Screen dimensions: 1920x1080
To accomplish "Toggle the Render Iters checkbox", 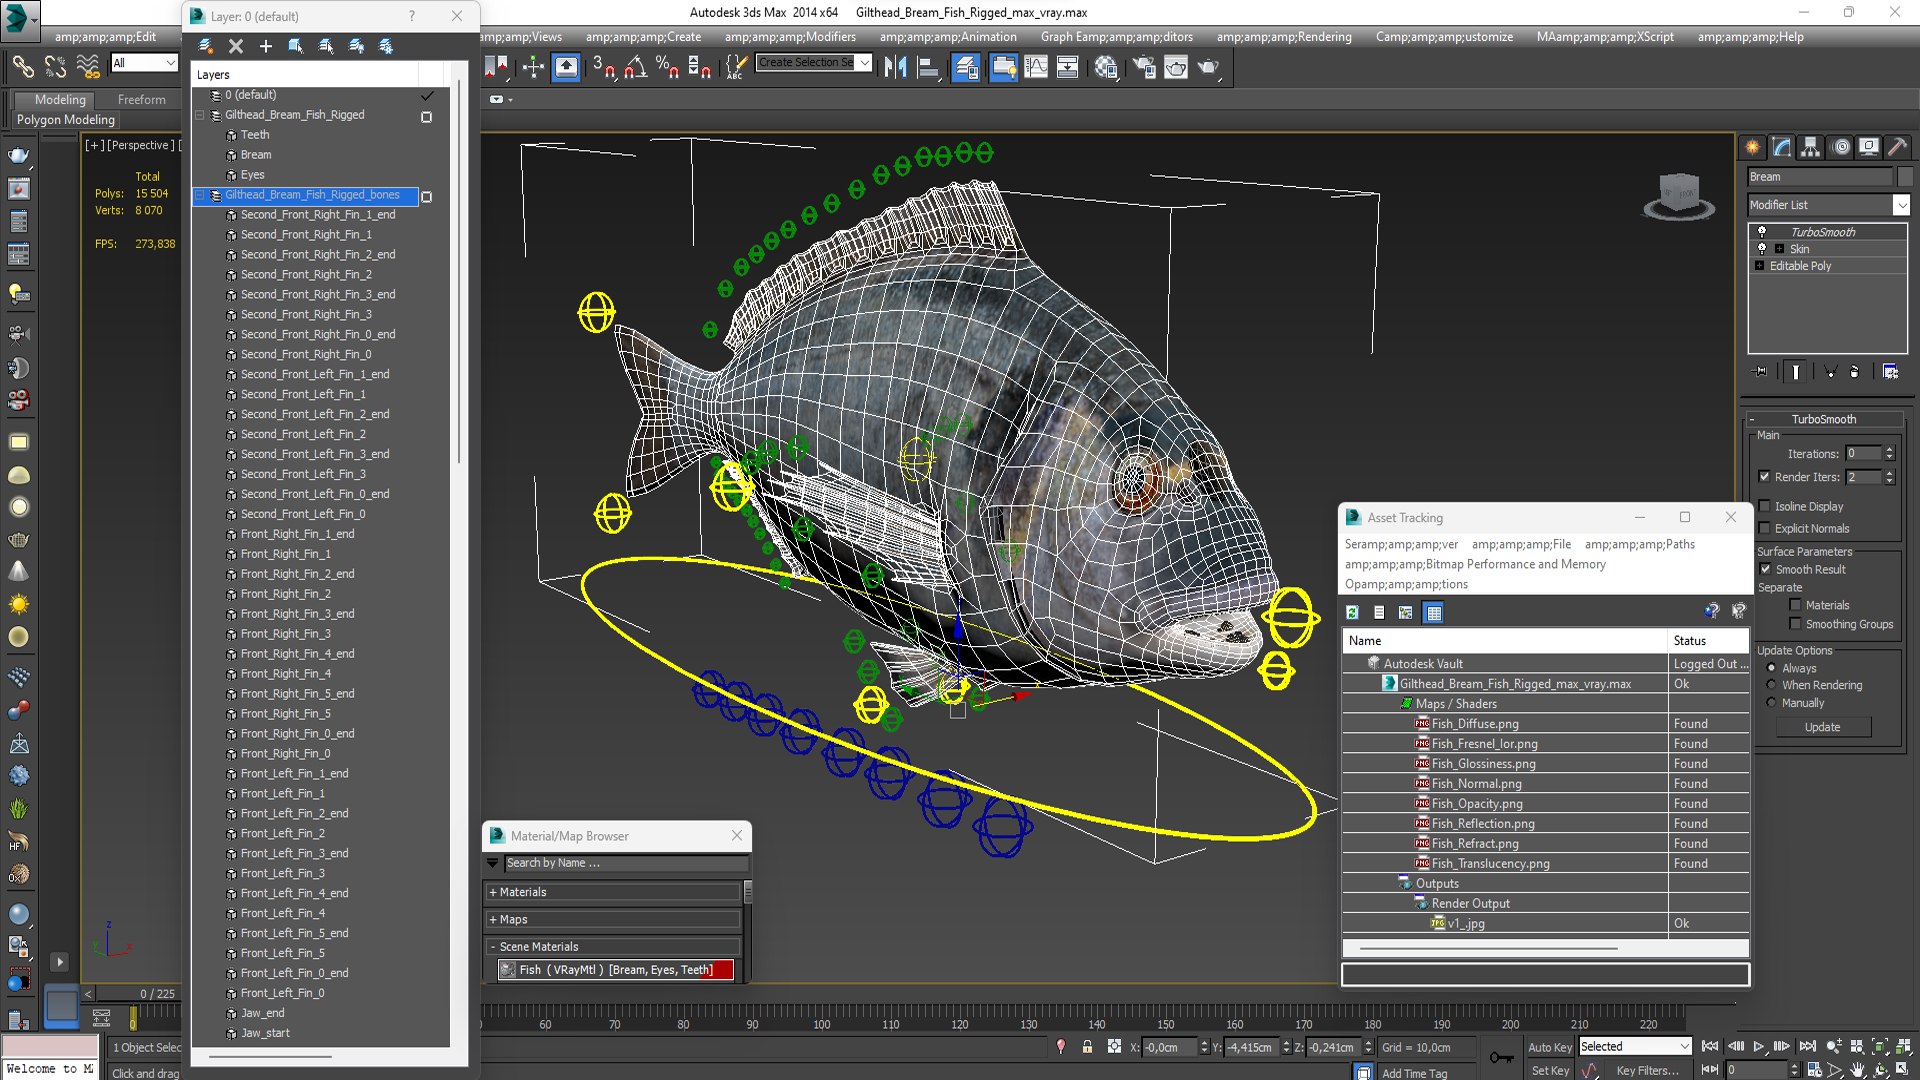I will click(1764, 477).
